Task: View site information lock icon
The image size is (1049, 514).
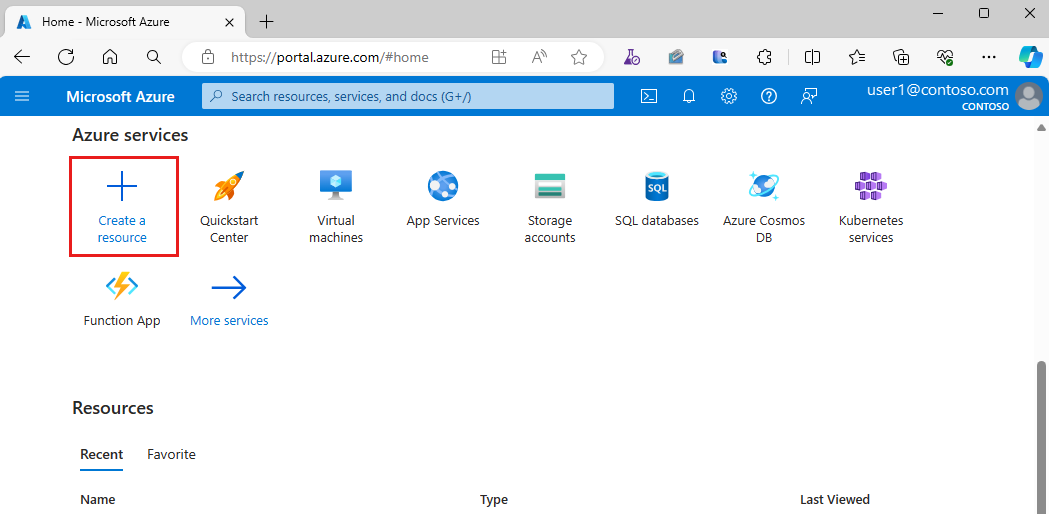Action: [208, 57]
